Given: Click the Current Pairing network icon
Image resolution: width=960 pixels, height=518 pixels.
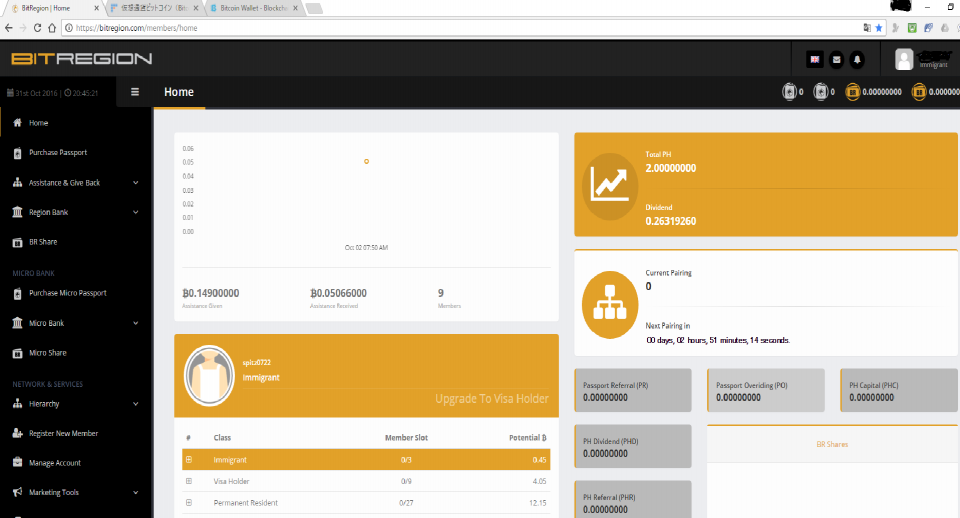Looking at the screenshot, I should (x=610, y=304).
